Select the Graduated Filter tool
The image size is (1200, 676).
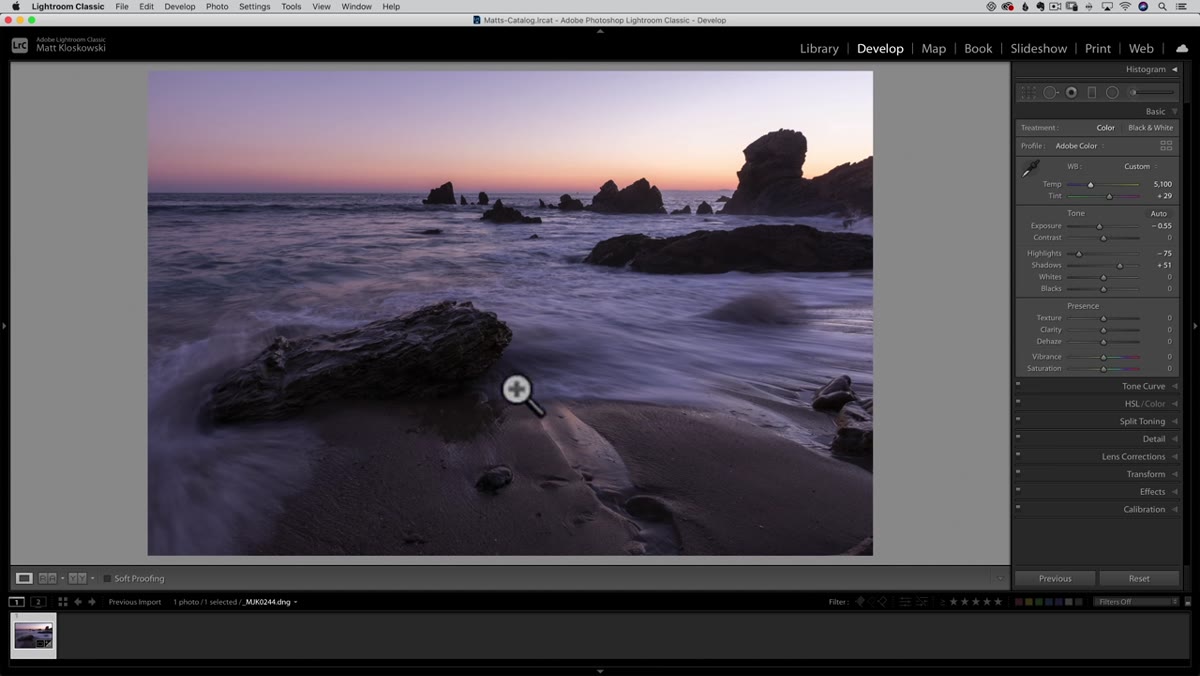tap(1091, 92)
